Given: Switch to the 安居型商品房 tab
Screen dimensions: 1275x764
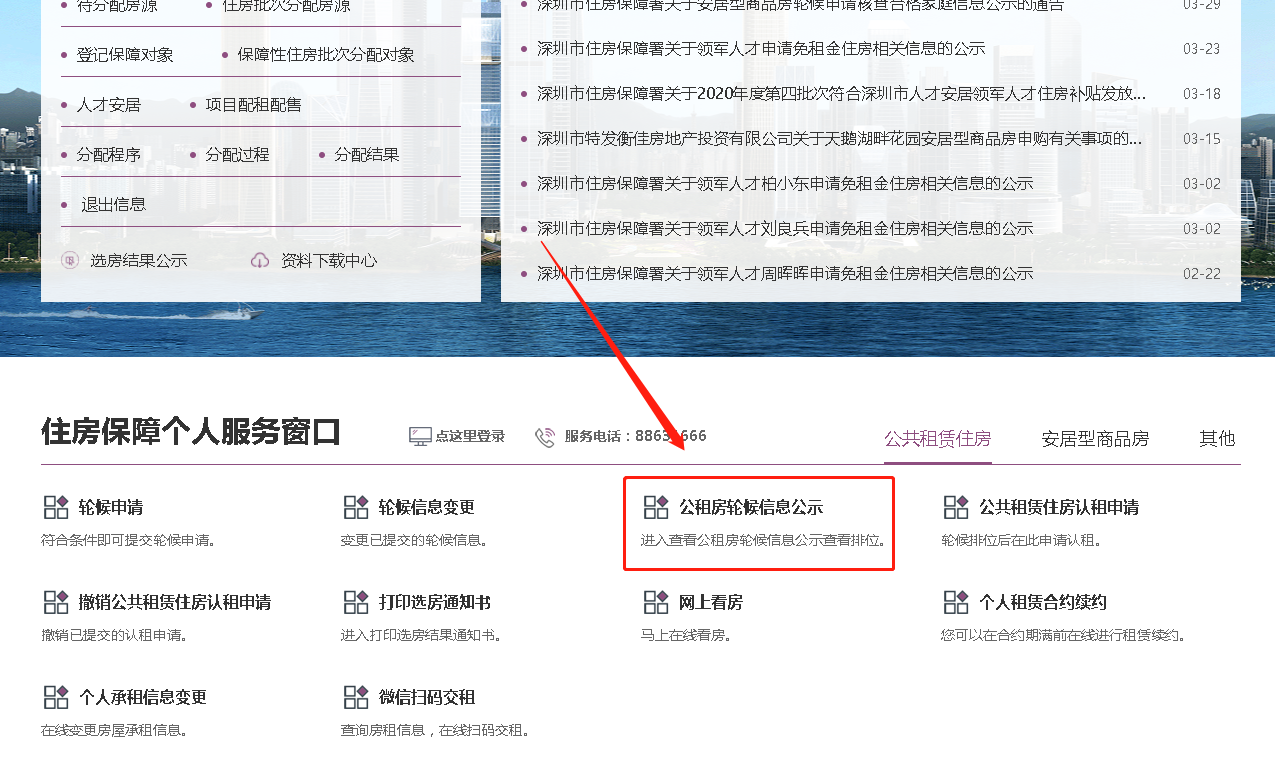Looking at the screenshot, I should [x=1094, y=438].
